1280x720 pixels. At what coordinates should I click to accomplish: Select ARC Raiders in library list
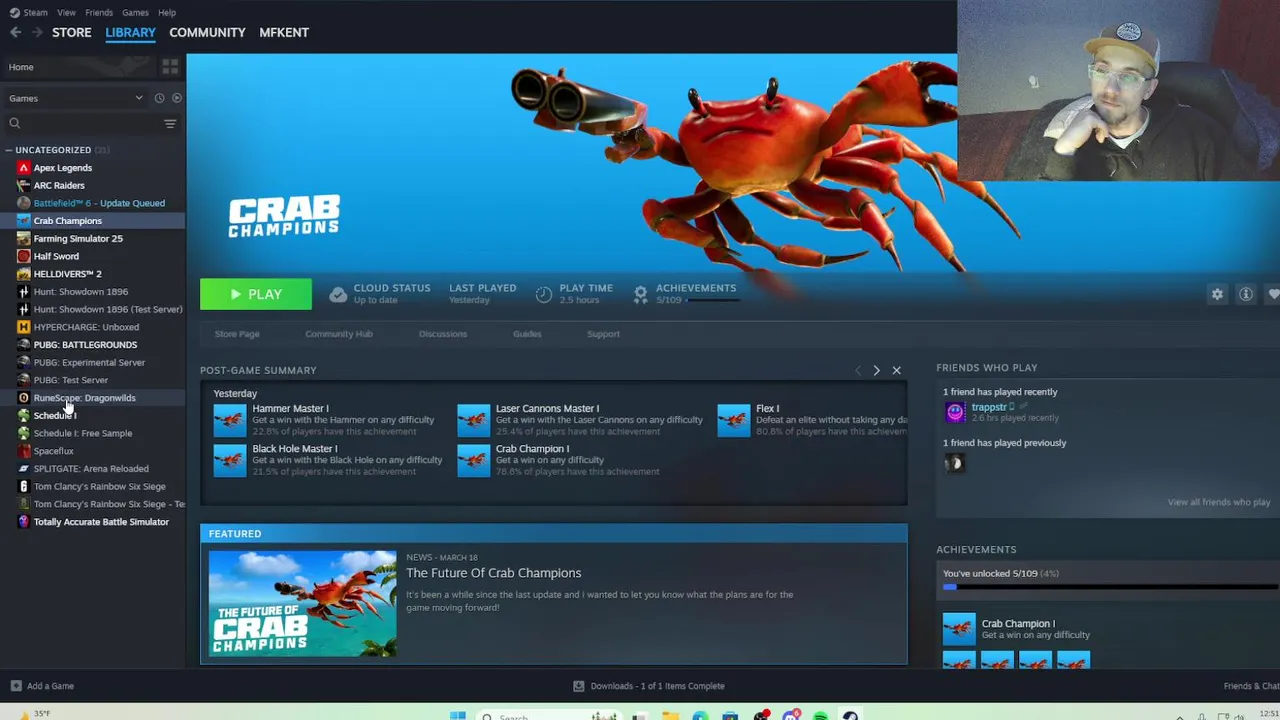pos(59,185)
